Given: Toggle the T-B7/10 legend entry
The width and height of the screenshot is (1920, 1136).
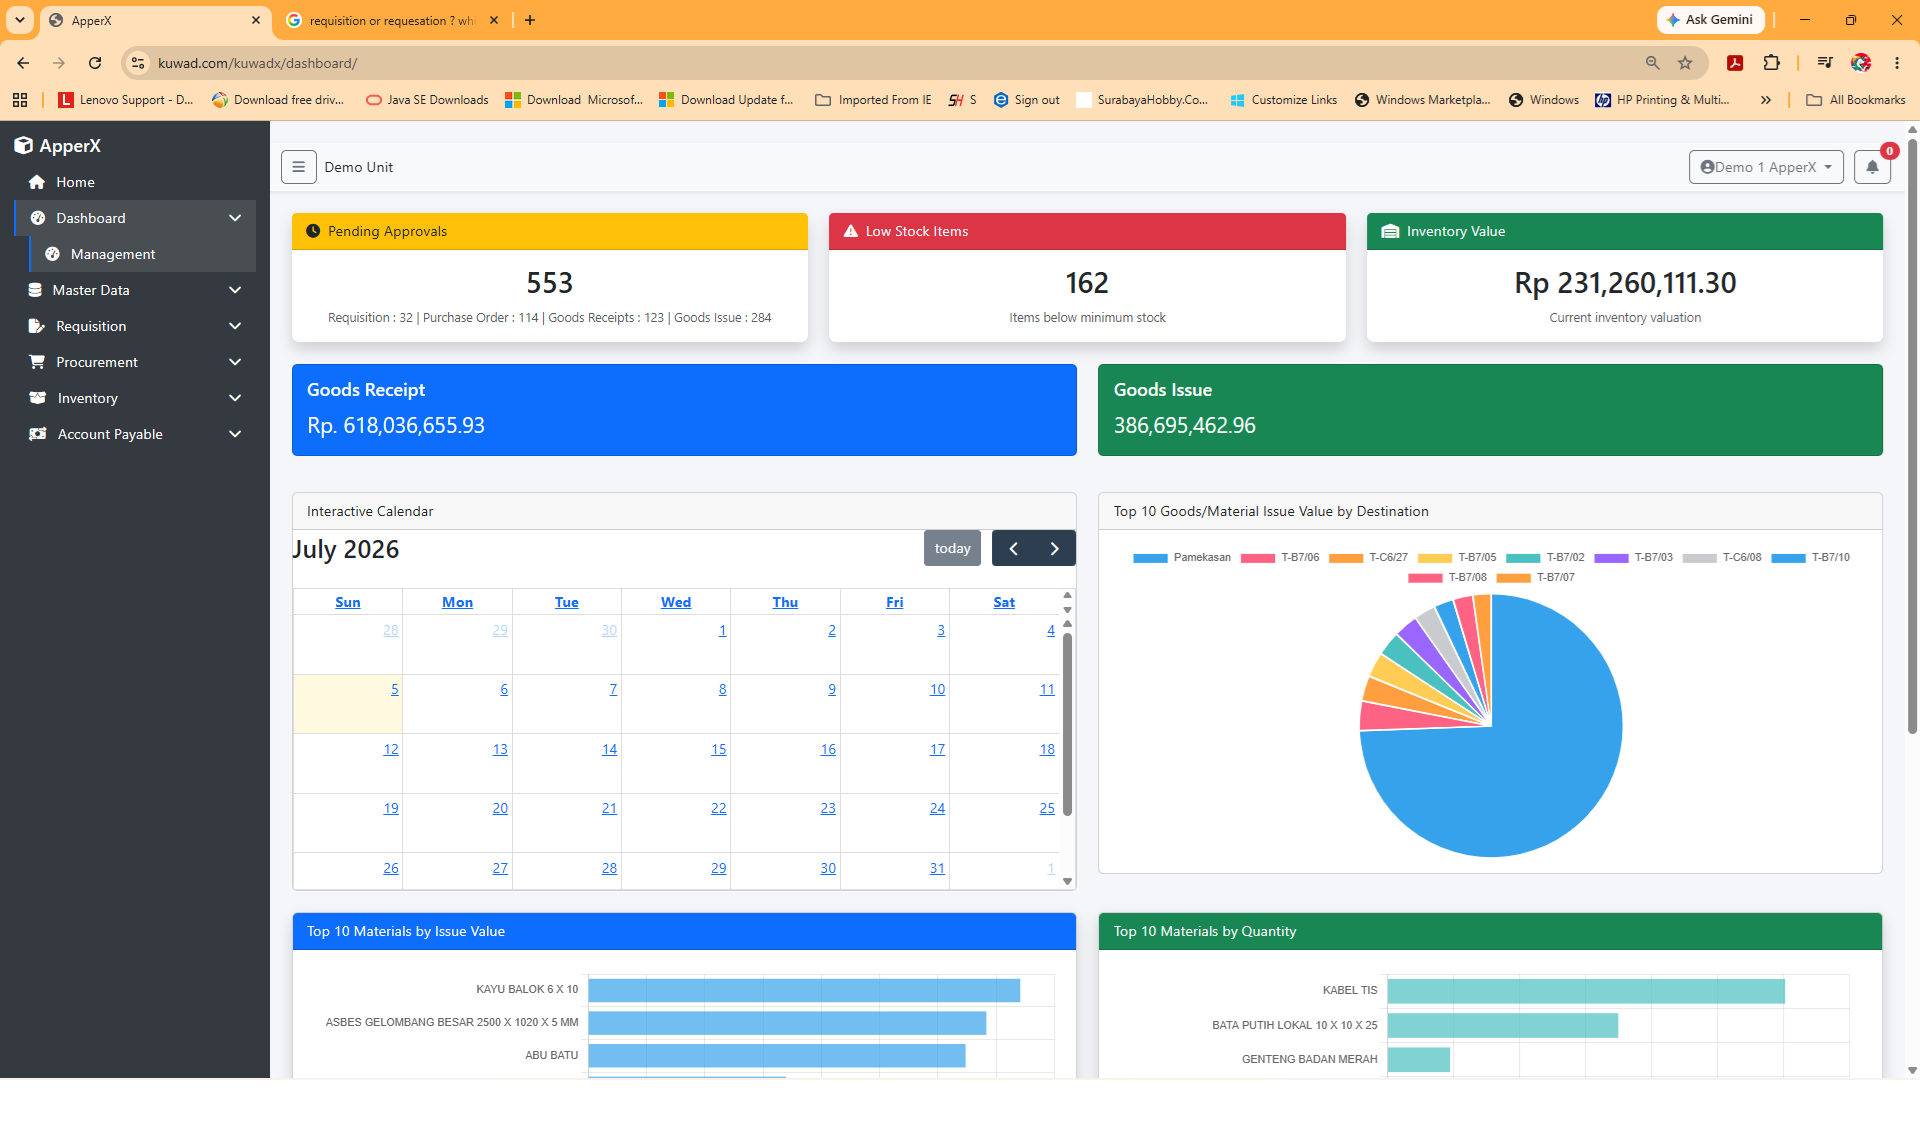Looking at the screenshot, I should (x=1810, y=558).
